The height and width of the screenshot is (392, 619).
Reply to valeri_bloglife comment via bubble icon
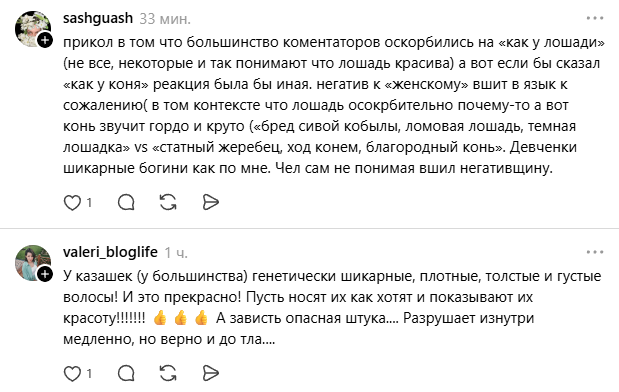(x=126, y=373)
